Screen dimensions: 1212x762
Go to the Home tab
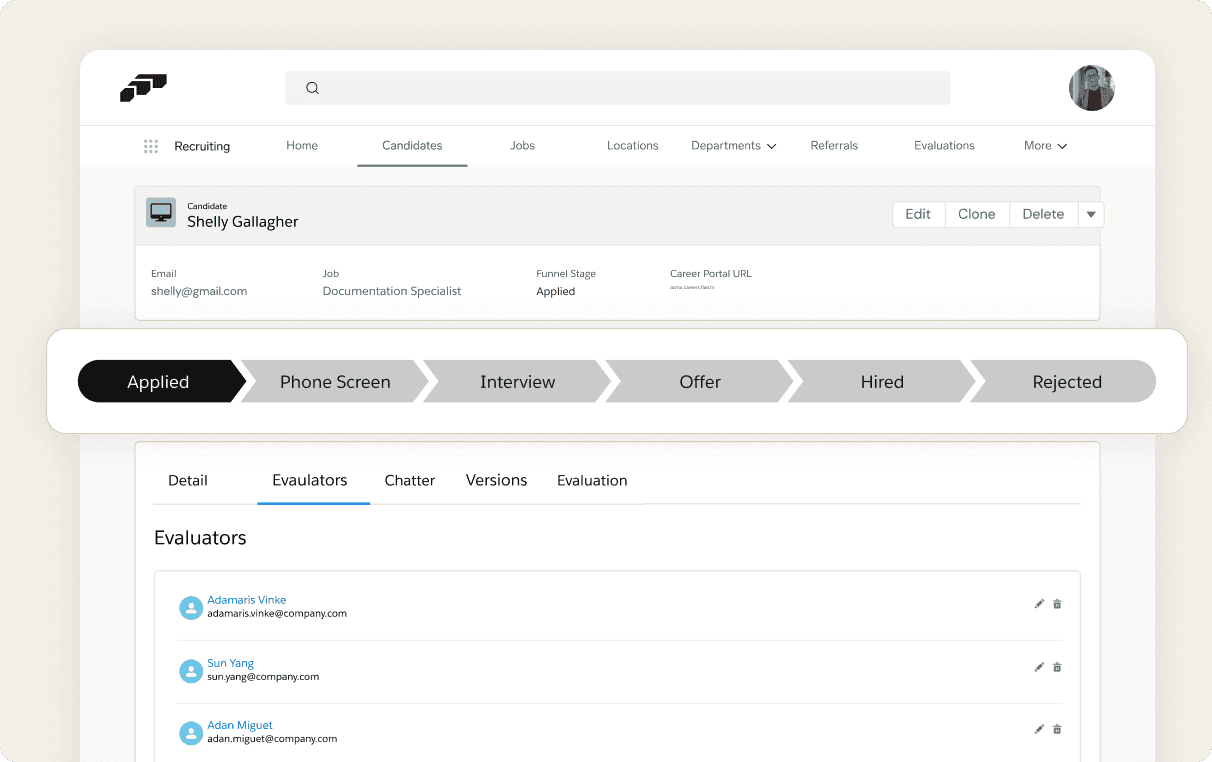coord(302,146)
